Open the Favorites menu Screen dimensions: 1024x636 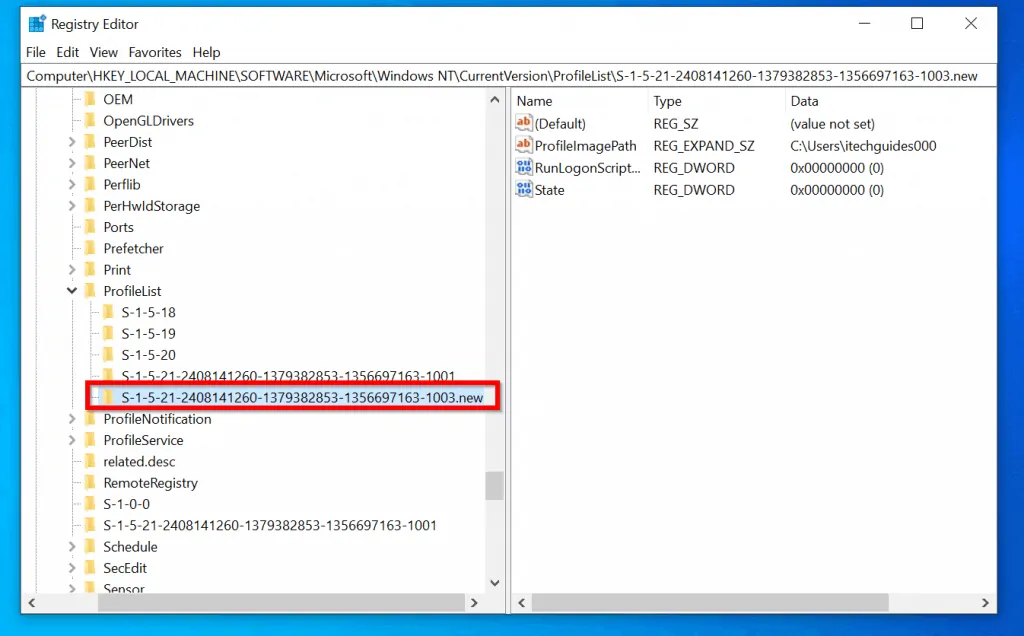155,52
